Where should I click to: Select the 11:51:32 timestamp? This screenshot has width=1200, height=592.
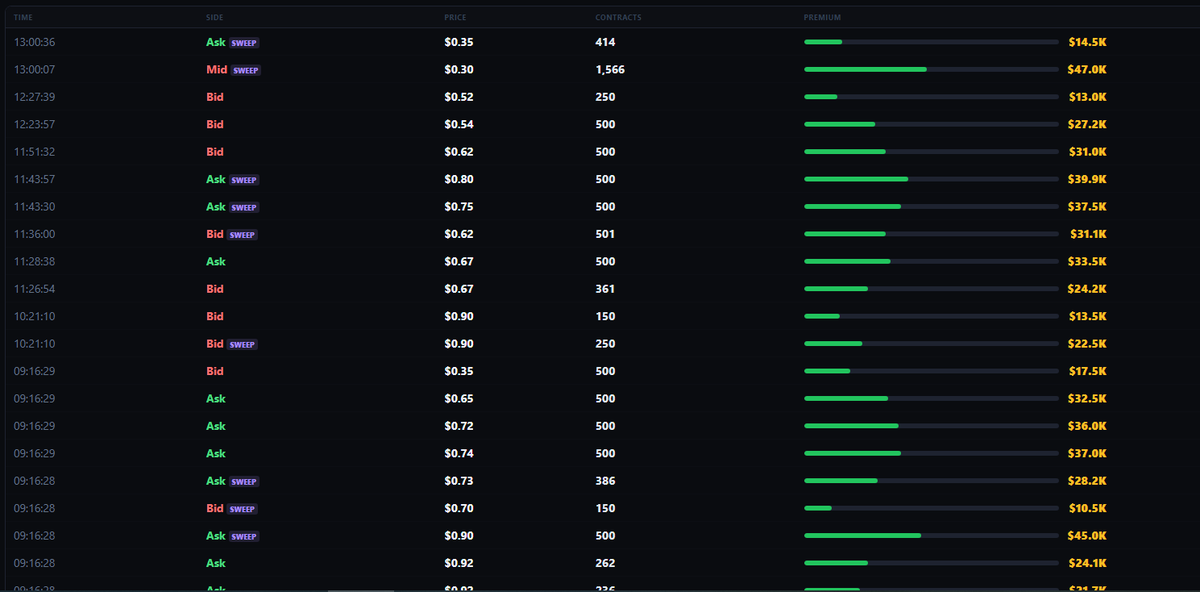34,152
